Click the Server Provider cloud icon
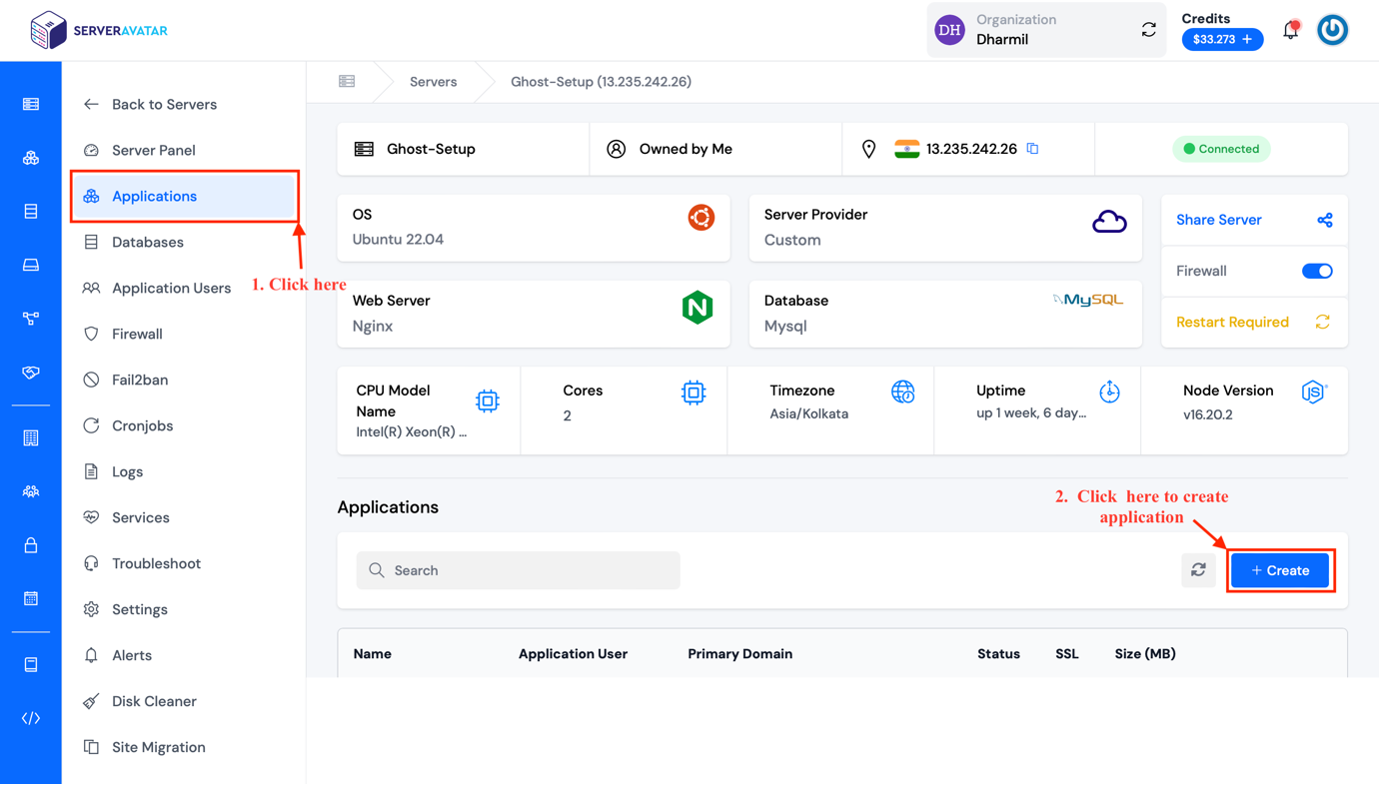The image size is (1384, 788). pos(1111,222)
